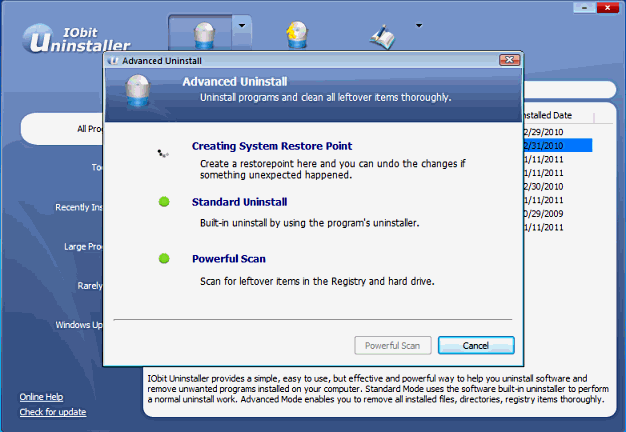Open the Online Help link
Viewport: 626px width, 432px height.
pos(42,397)
